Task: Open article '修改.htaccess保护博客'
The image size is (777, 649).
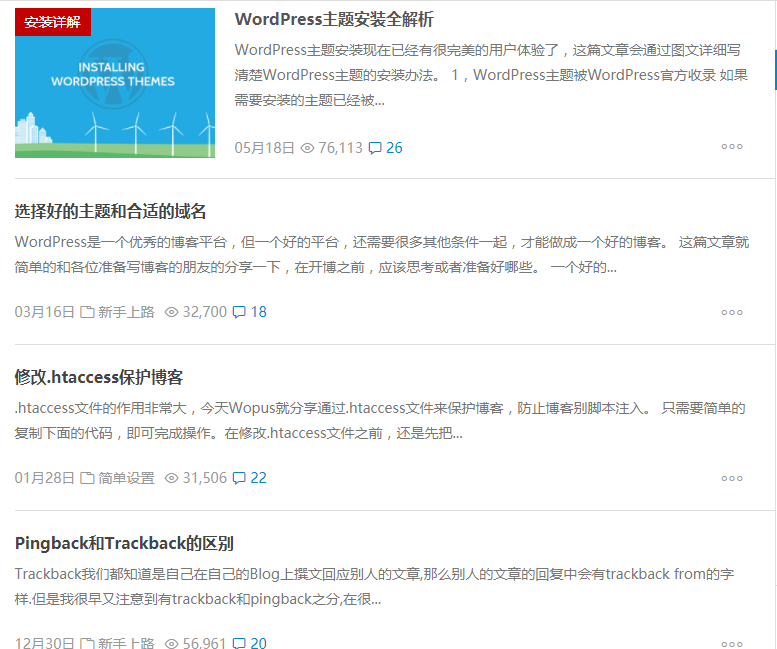Action: click(99, 377)
